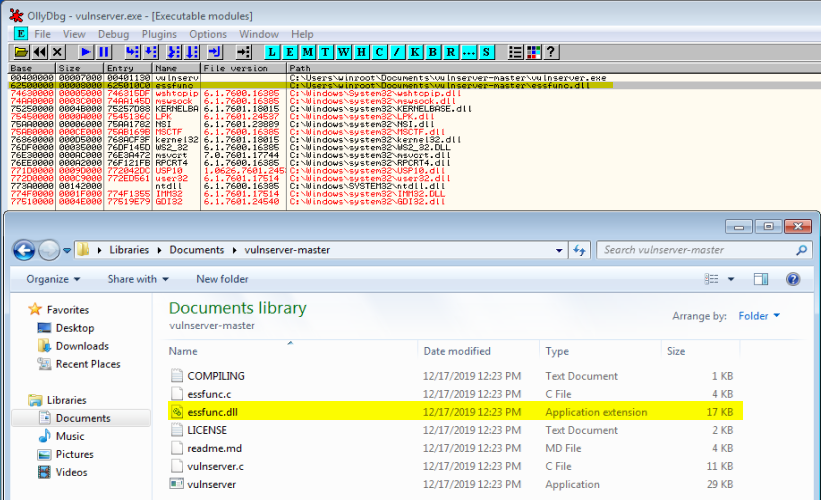Open recent locations dropdown beside Forward button
The height and width of the screenshot is (500, 821).
(67, 250)
